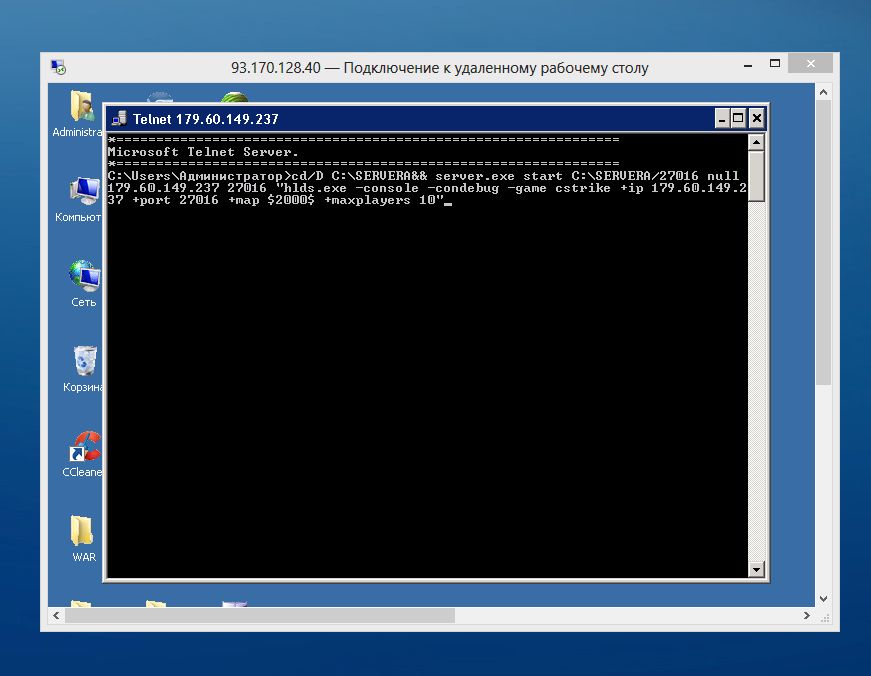Open the Administrator user folder icon
This screenshot has width=871, height=676.
coord(80,108)
